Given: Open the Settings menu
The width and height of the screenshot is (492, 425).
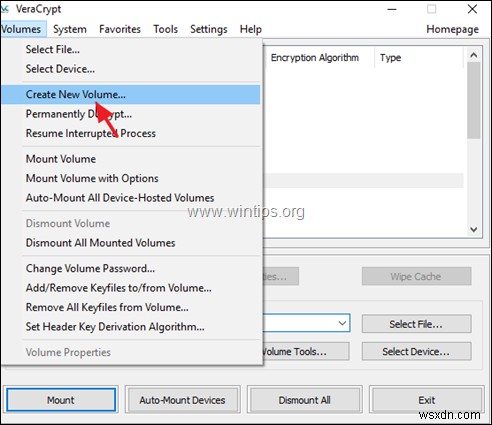Looking at the screenshot, I should (209, 29).
